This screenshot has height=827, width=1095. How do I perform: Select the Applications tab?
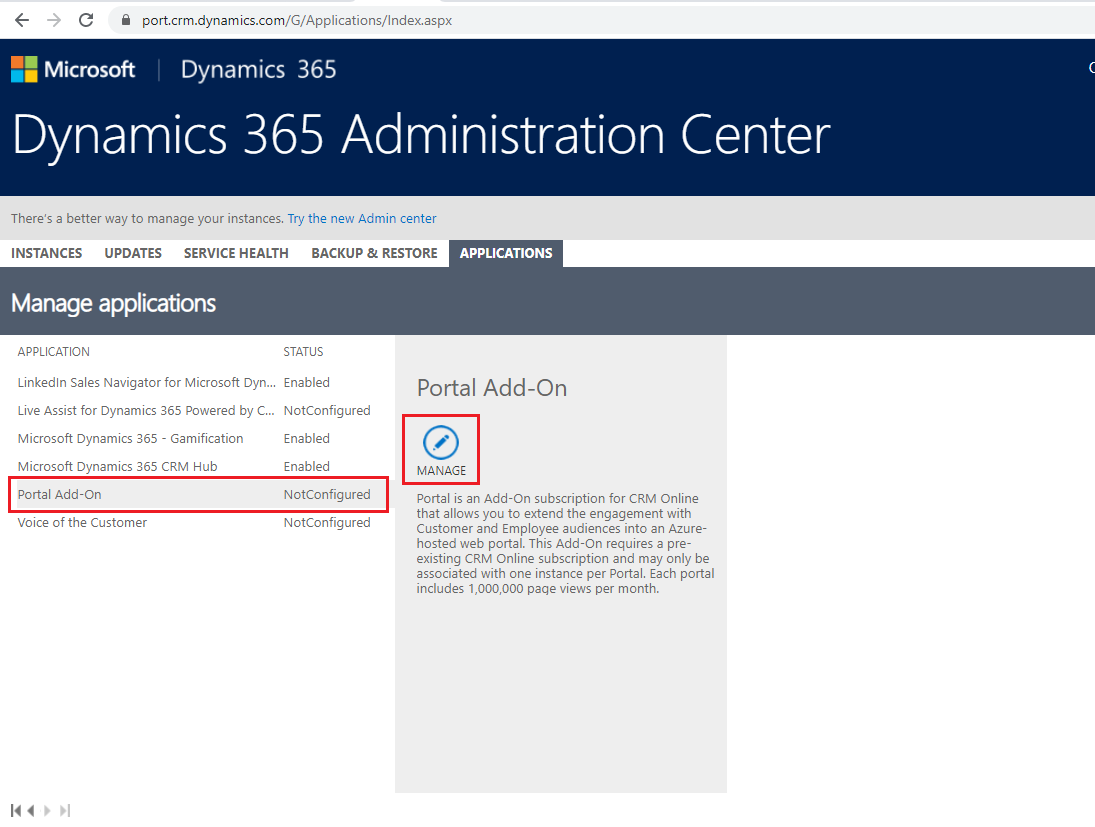point(506,253)
